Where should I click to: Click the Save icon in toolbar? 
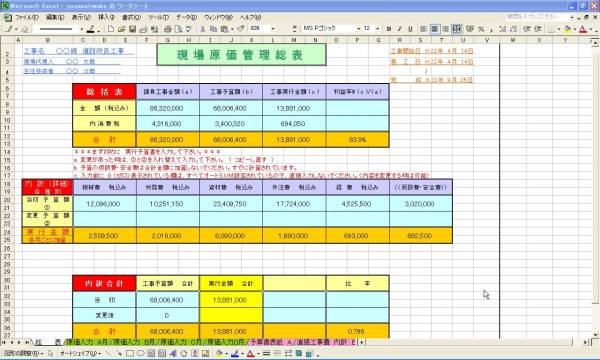click(132, 29)
